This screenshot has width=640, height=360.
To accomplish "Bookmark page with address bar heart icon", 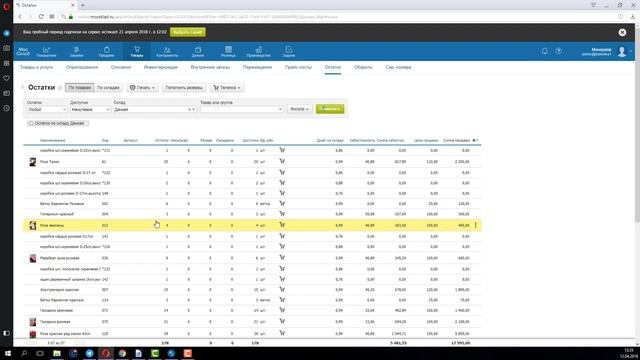I will point(620,17).
